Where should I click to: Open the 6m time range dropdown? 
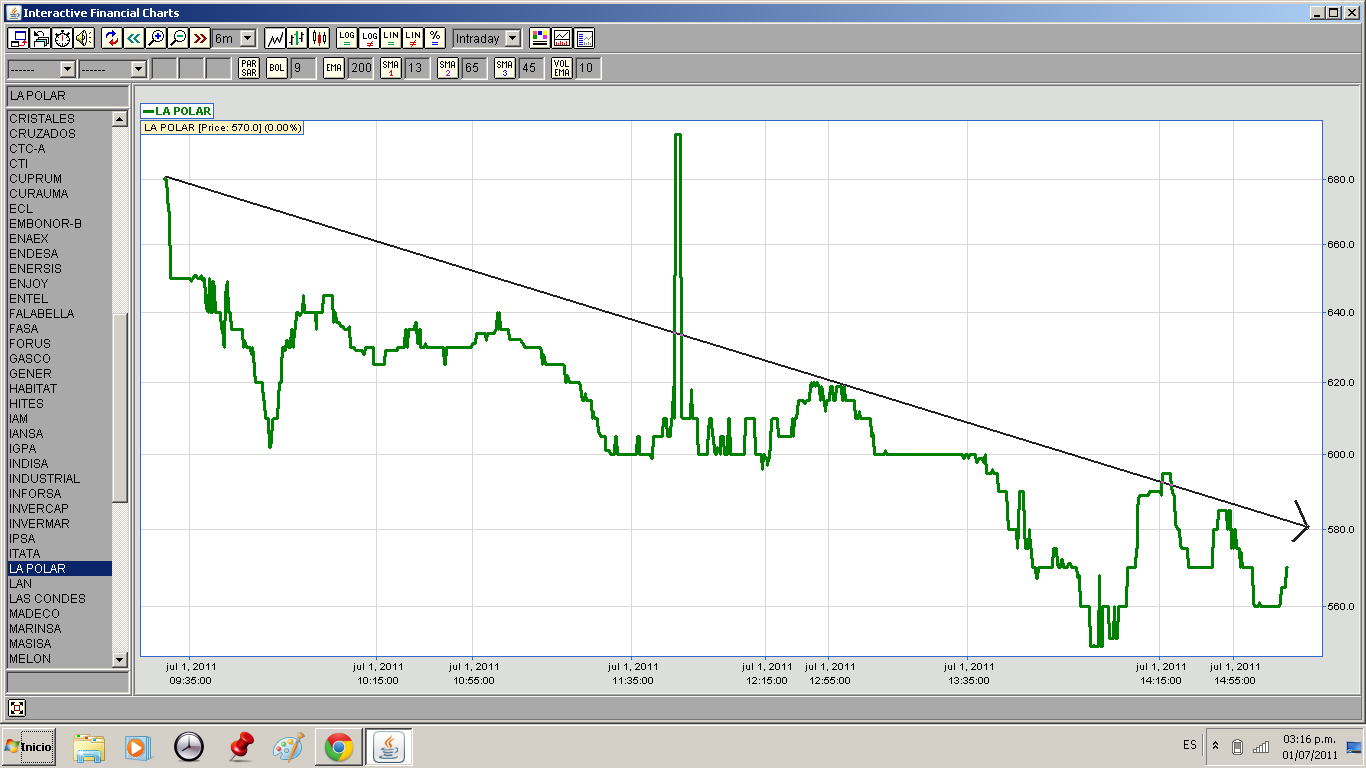coord(248,38)
